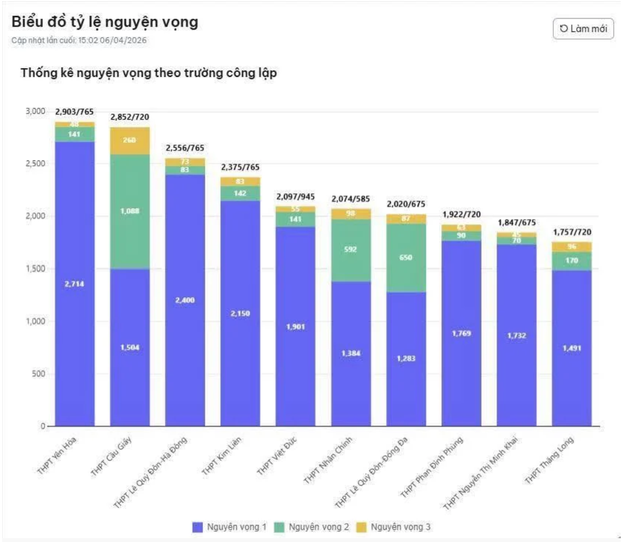The height and width of the screenshot is (542, 640).
Task: Click the 2,903/765 total label
Action: [x=75, y=111]
